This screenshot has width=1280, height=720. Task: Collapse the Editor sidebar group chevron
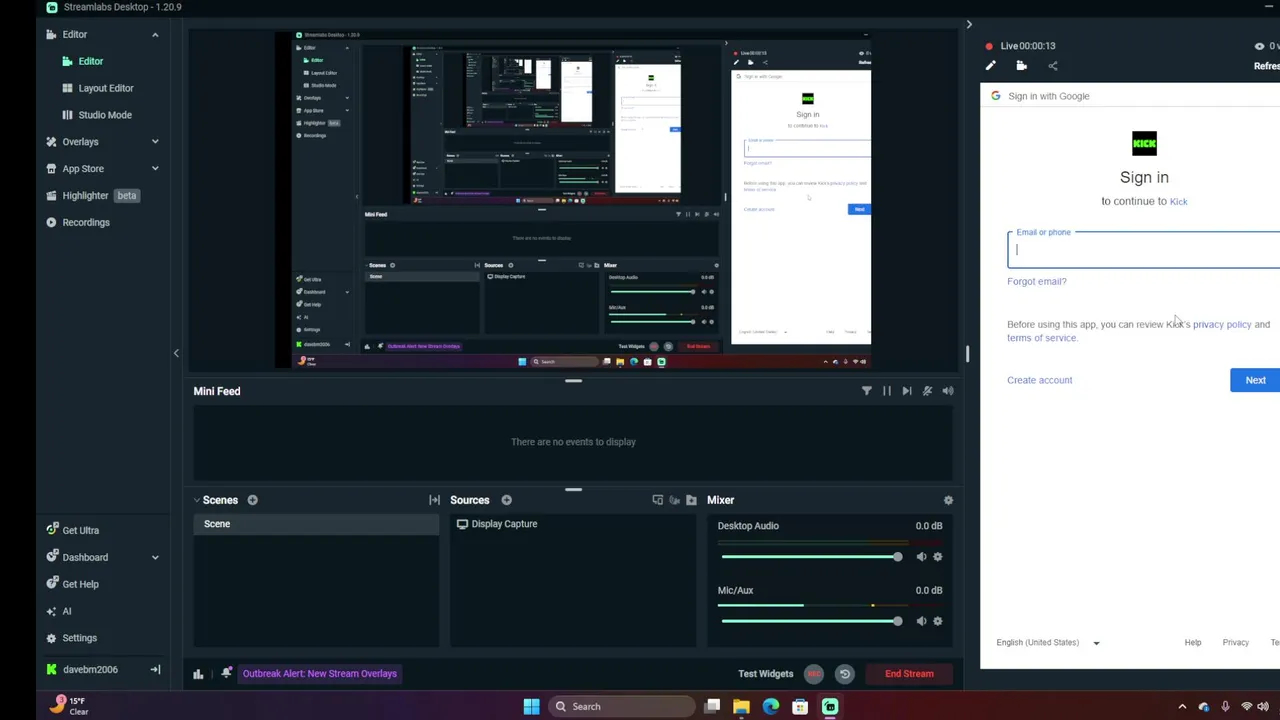coord(155,35)
